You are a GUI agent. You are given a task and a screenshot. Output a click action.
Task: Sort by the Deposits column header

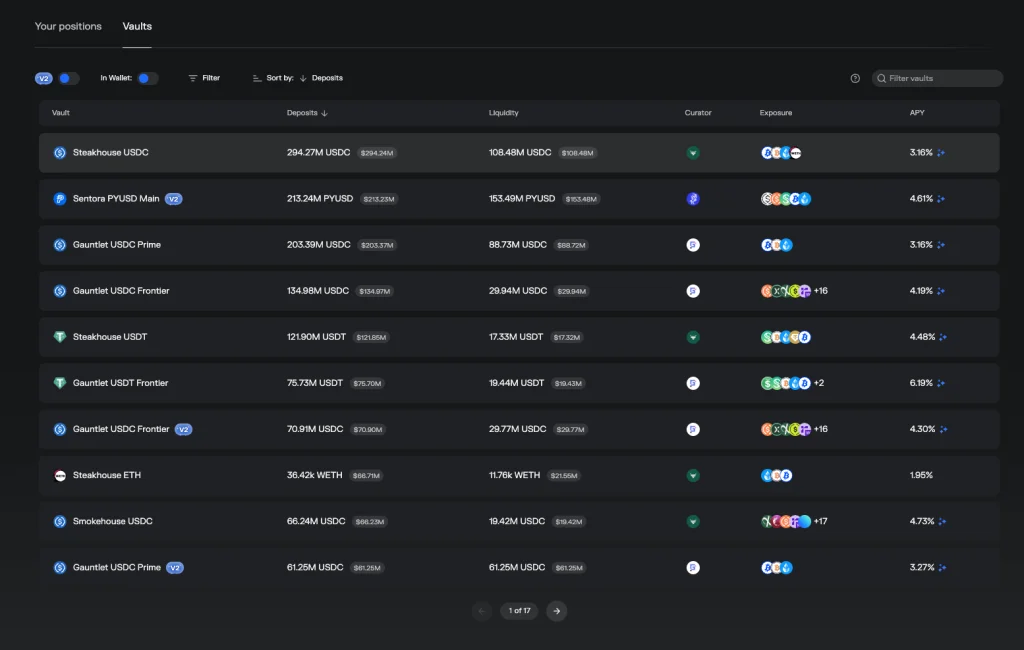pyautogui.click(x=307, y=113)
